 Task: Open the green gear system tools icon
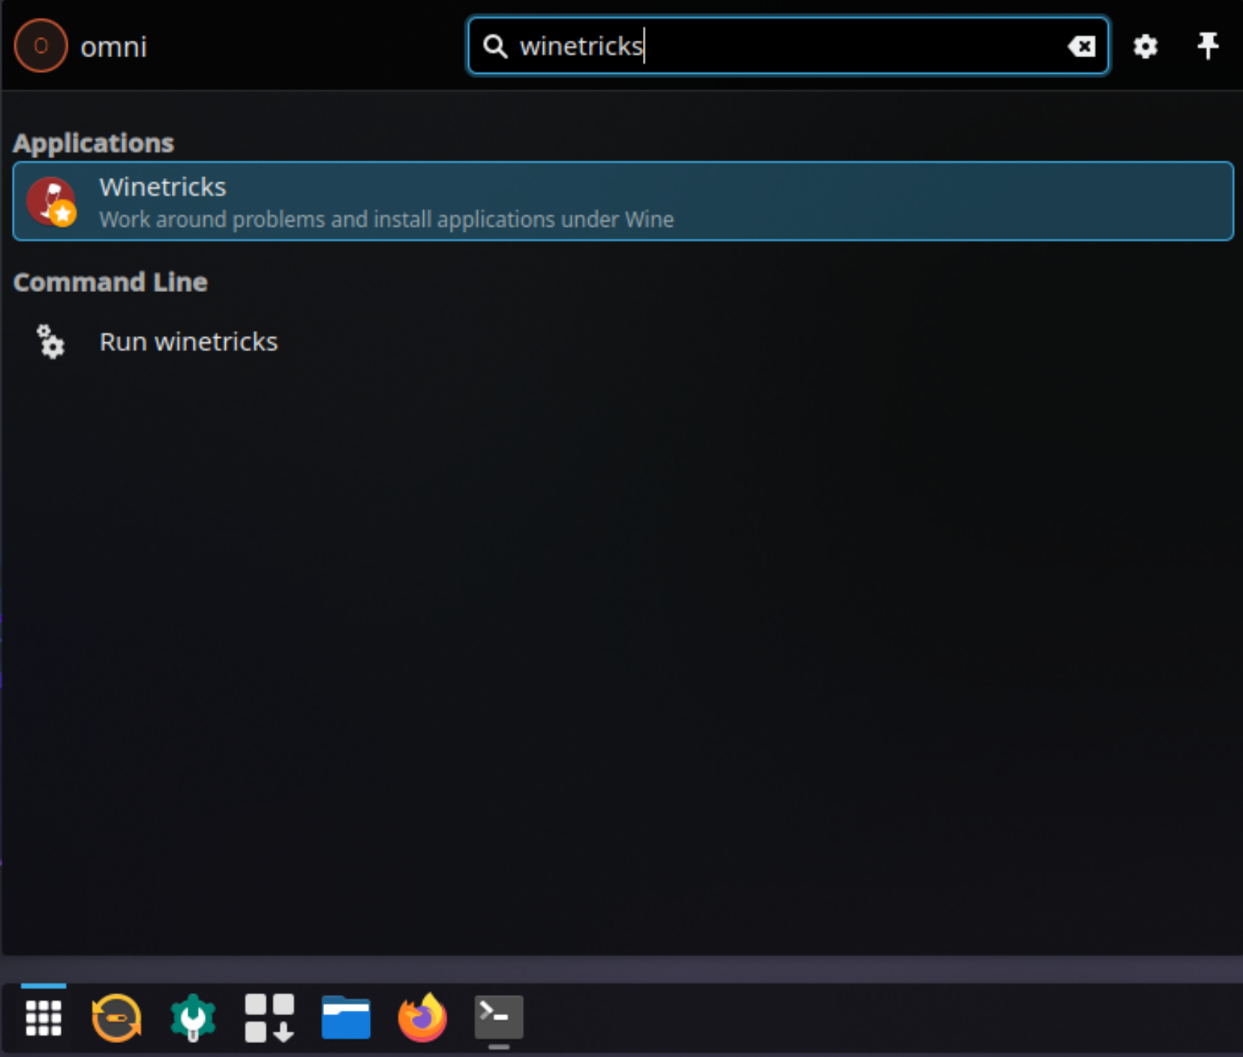point(193,1018)
